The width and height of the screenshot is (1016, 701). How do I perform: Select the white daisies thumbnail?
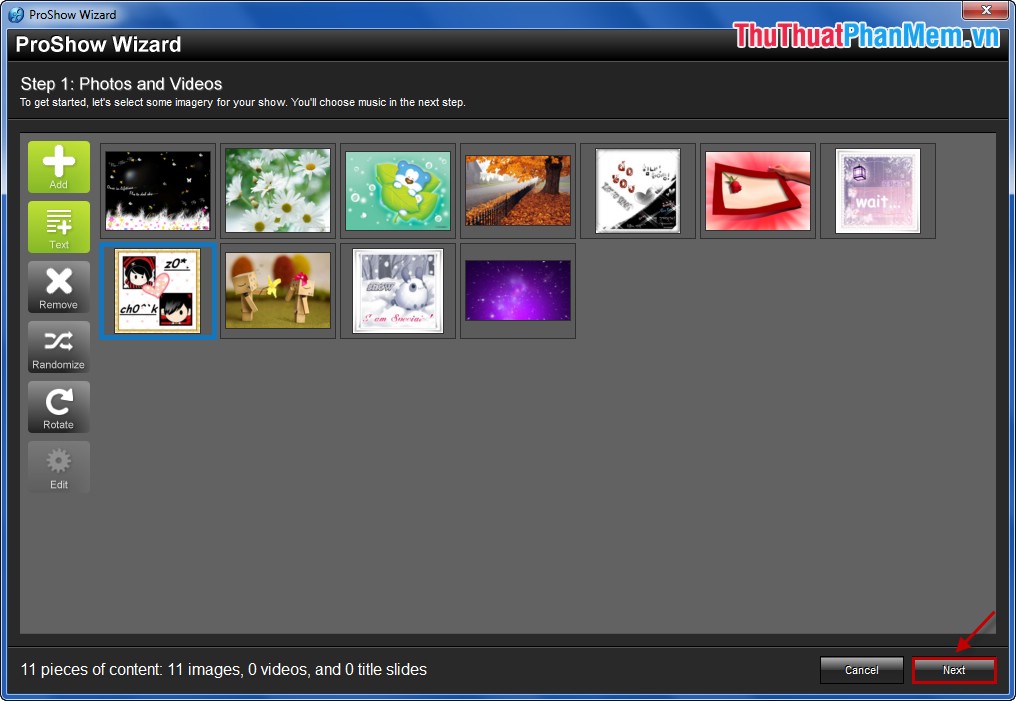click(x=277, y=190)
